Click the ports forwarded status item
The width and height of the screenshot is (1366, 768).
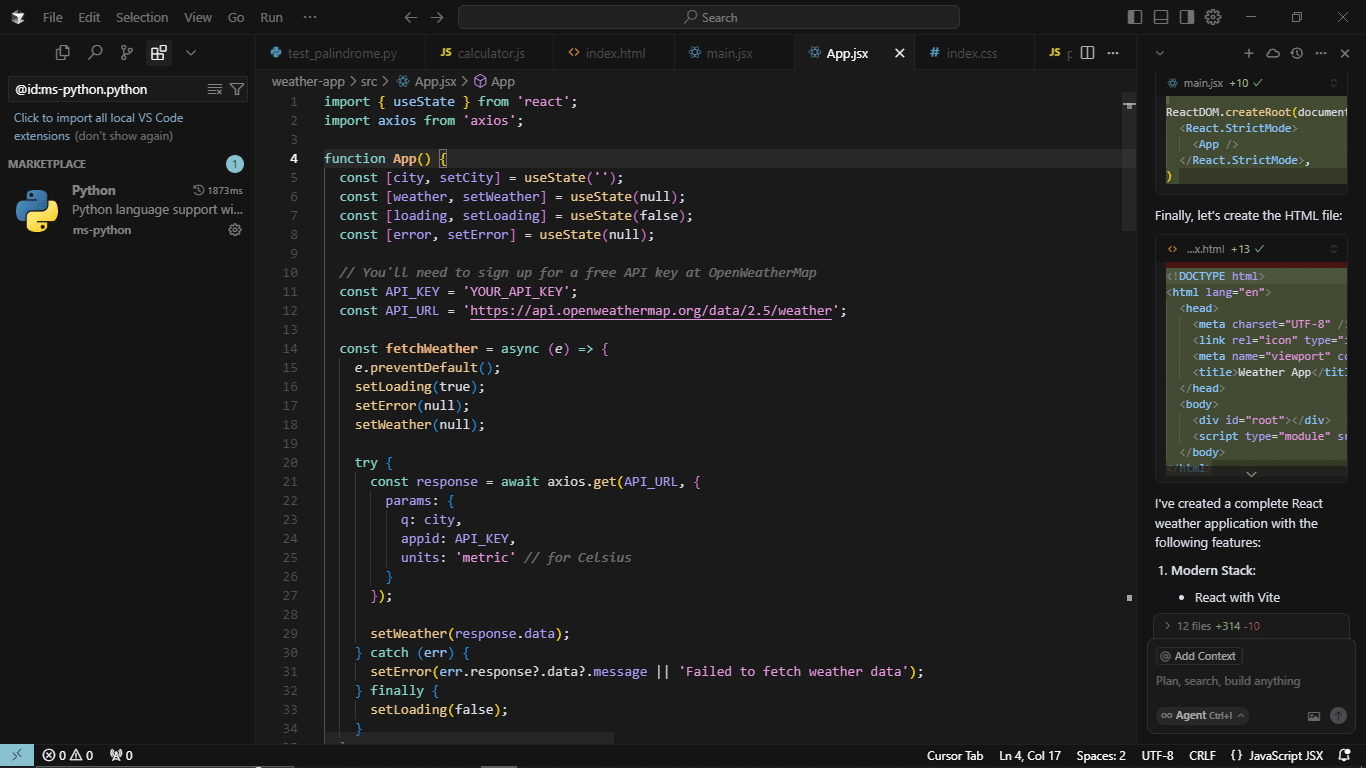[121, 755]
